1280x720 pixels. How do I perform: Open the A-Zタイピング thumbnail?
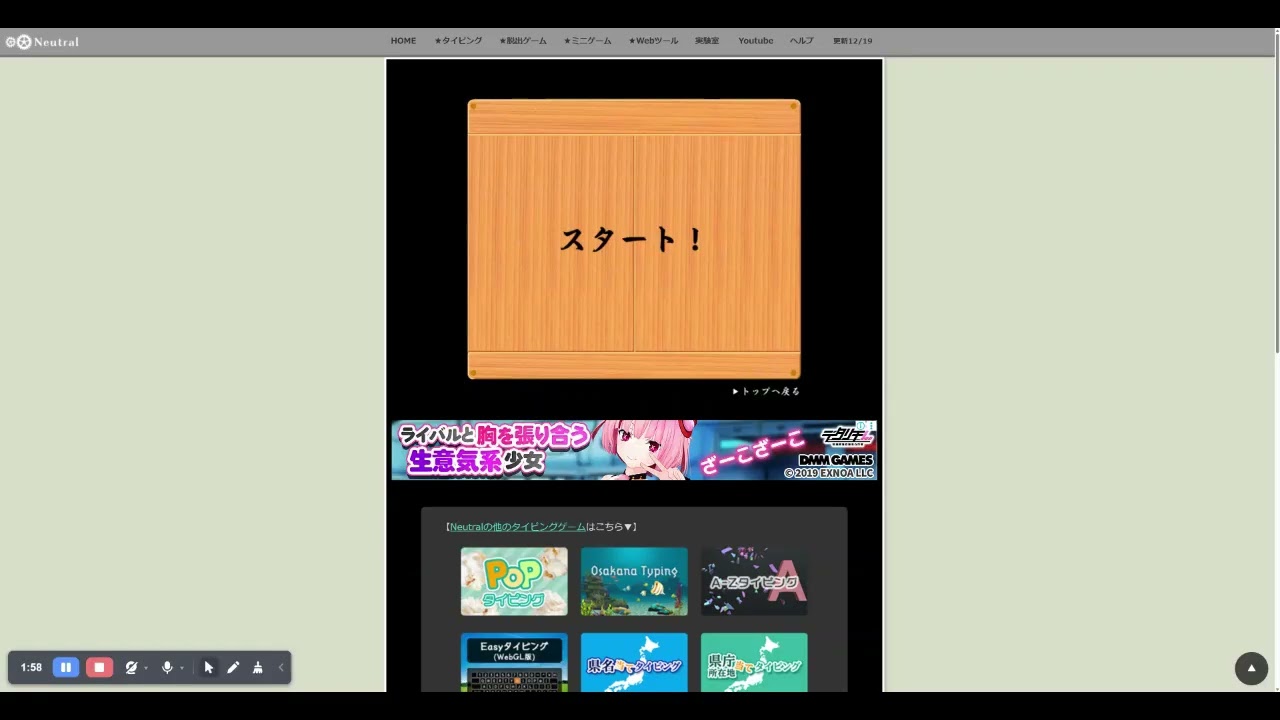click(x=754, y=581)
